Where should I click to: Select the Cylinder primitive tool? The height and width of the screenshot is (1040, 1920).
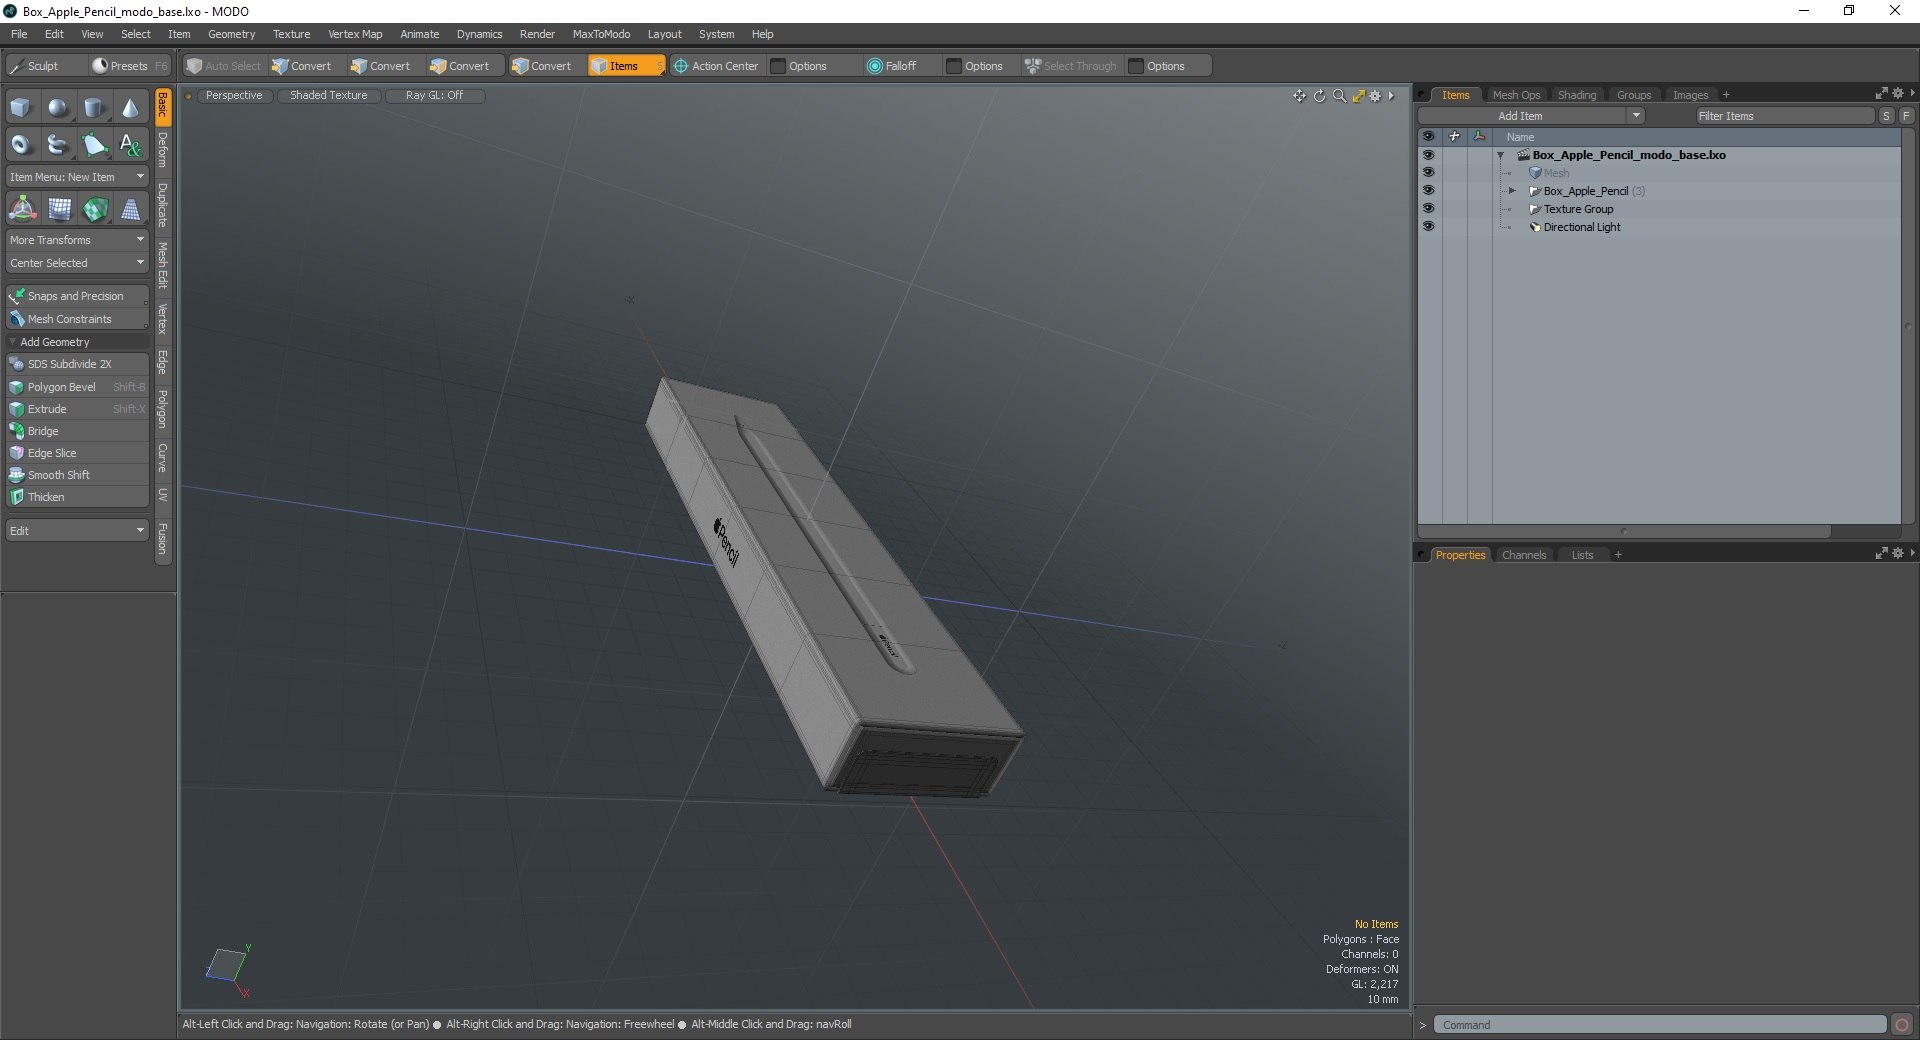(x=94, y=108)
